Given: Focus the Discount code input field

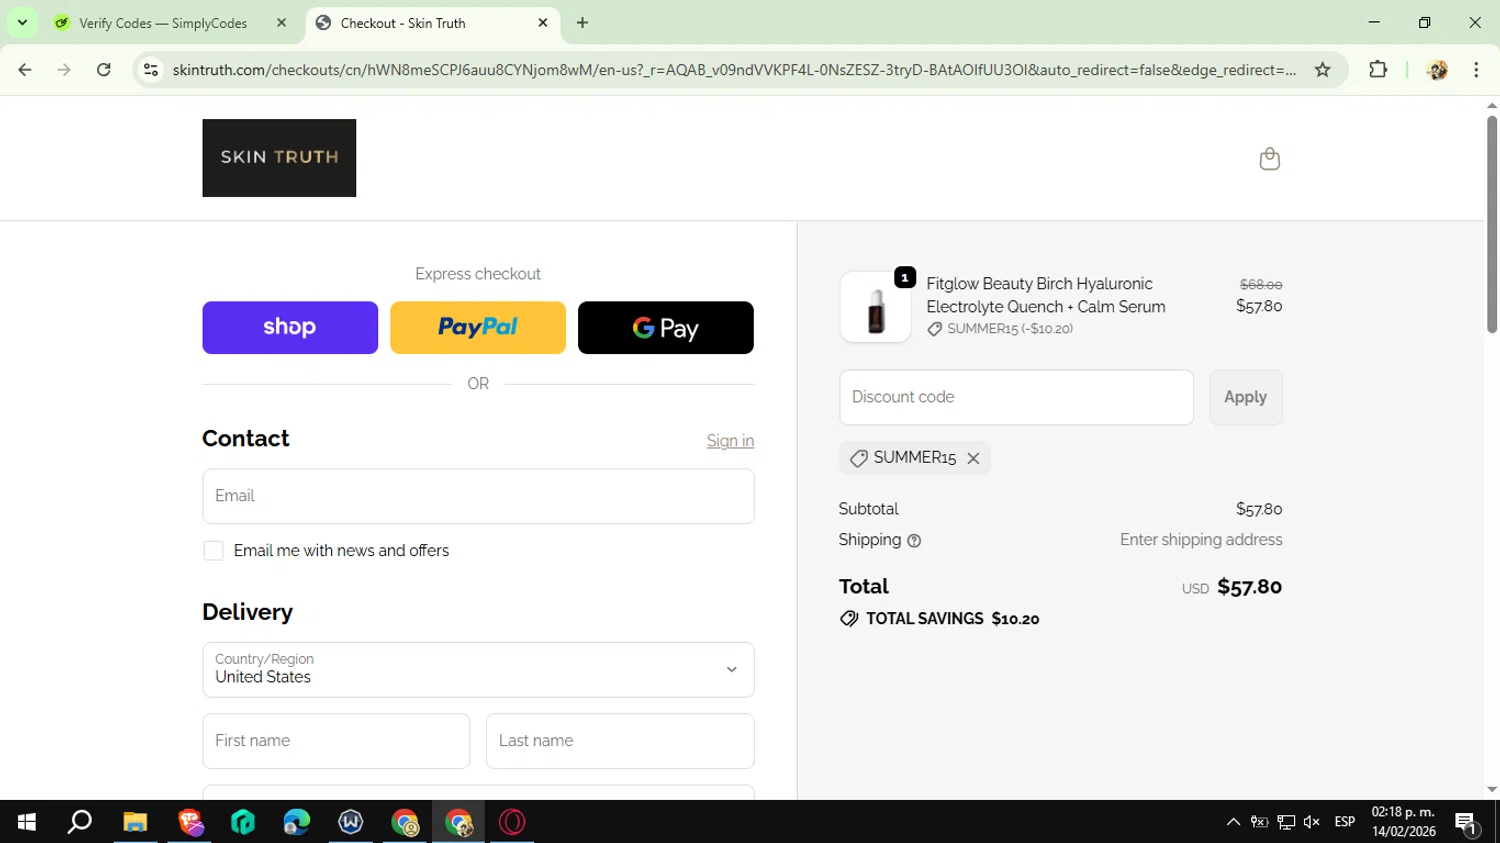Looking at the screenshot, I should pyautogui.click(x=1016, y=397).
